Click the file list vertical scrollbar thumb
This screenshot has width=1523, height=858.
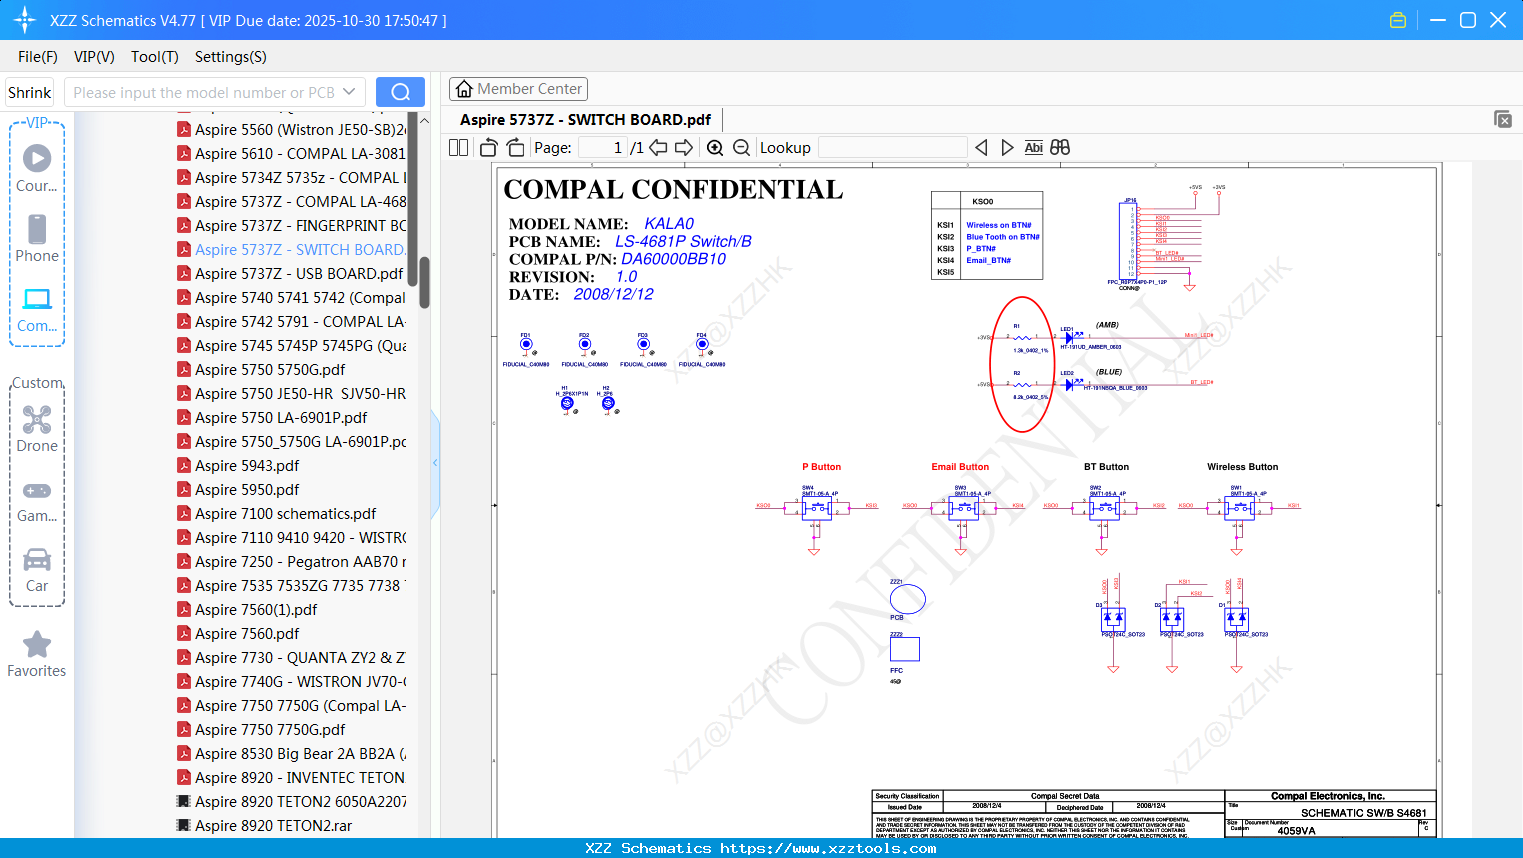[424, 283]
